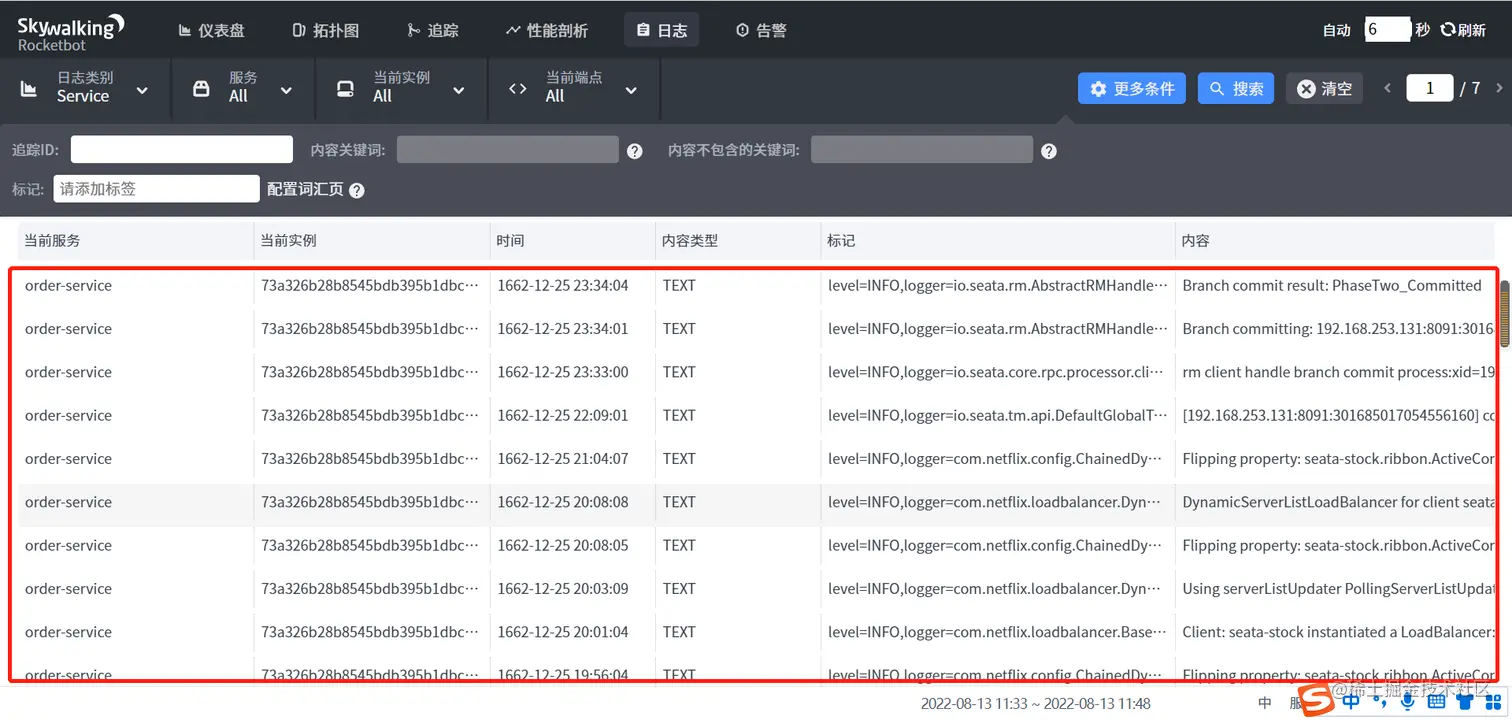Screen dimensions: 1512x720
Task: Click the 刷新 refresh button
Action: pos(1463,30)
